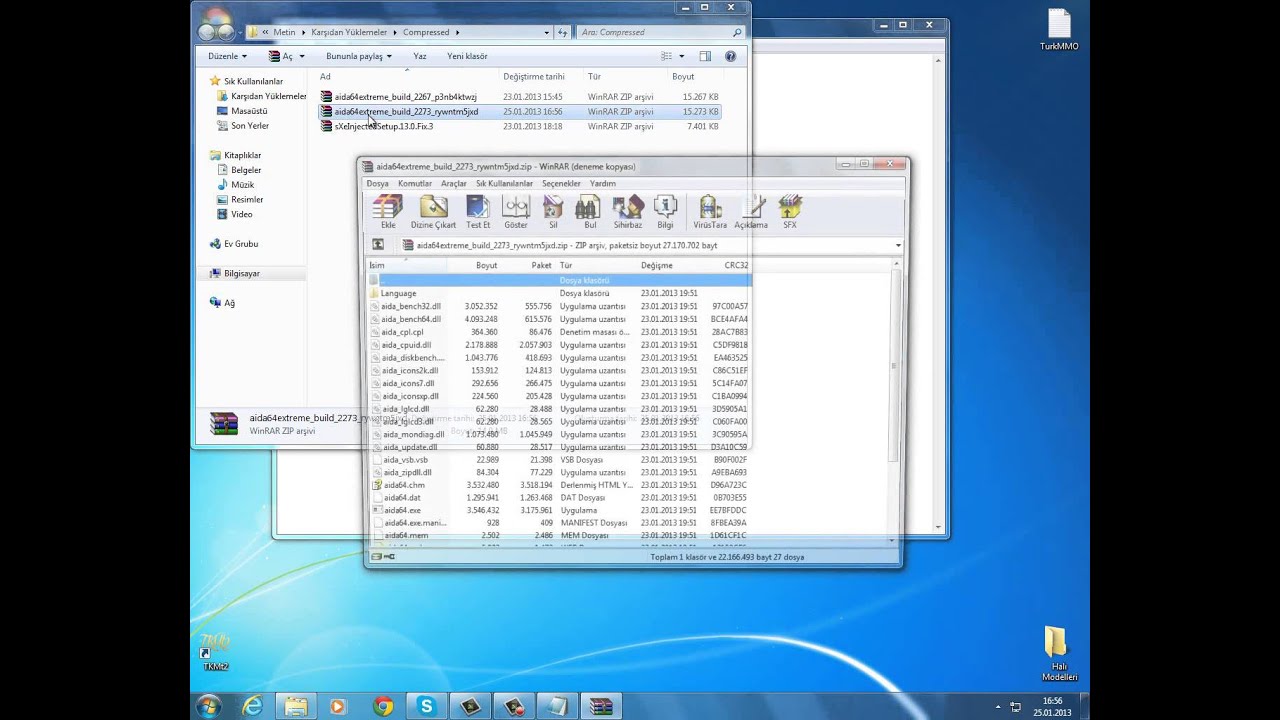Open TurkMMO desktop file icon
This screenshot has width=1280, height=720.
[x=1059, y=30]
